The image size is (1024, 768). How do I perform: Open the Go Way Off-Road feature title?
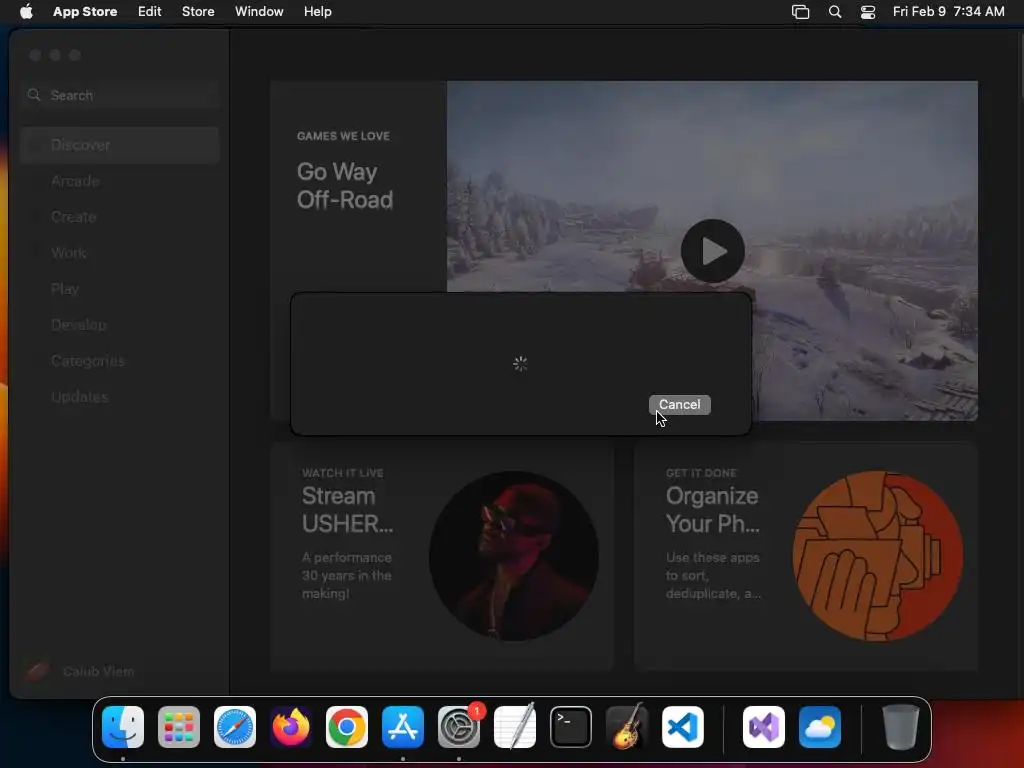tap(345, 185)
